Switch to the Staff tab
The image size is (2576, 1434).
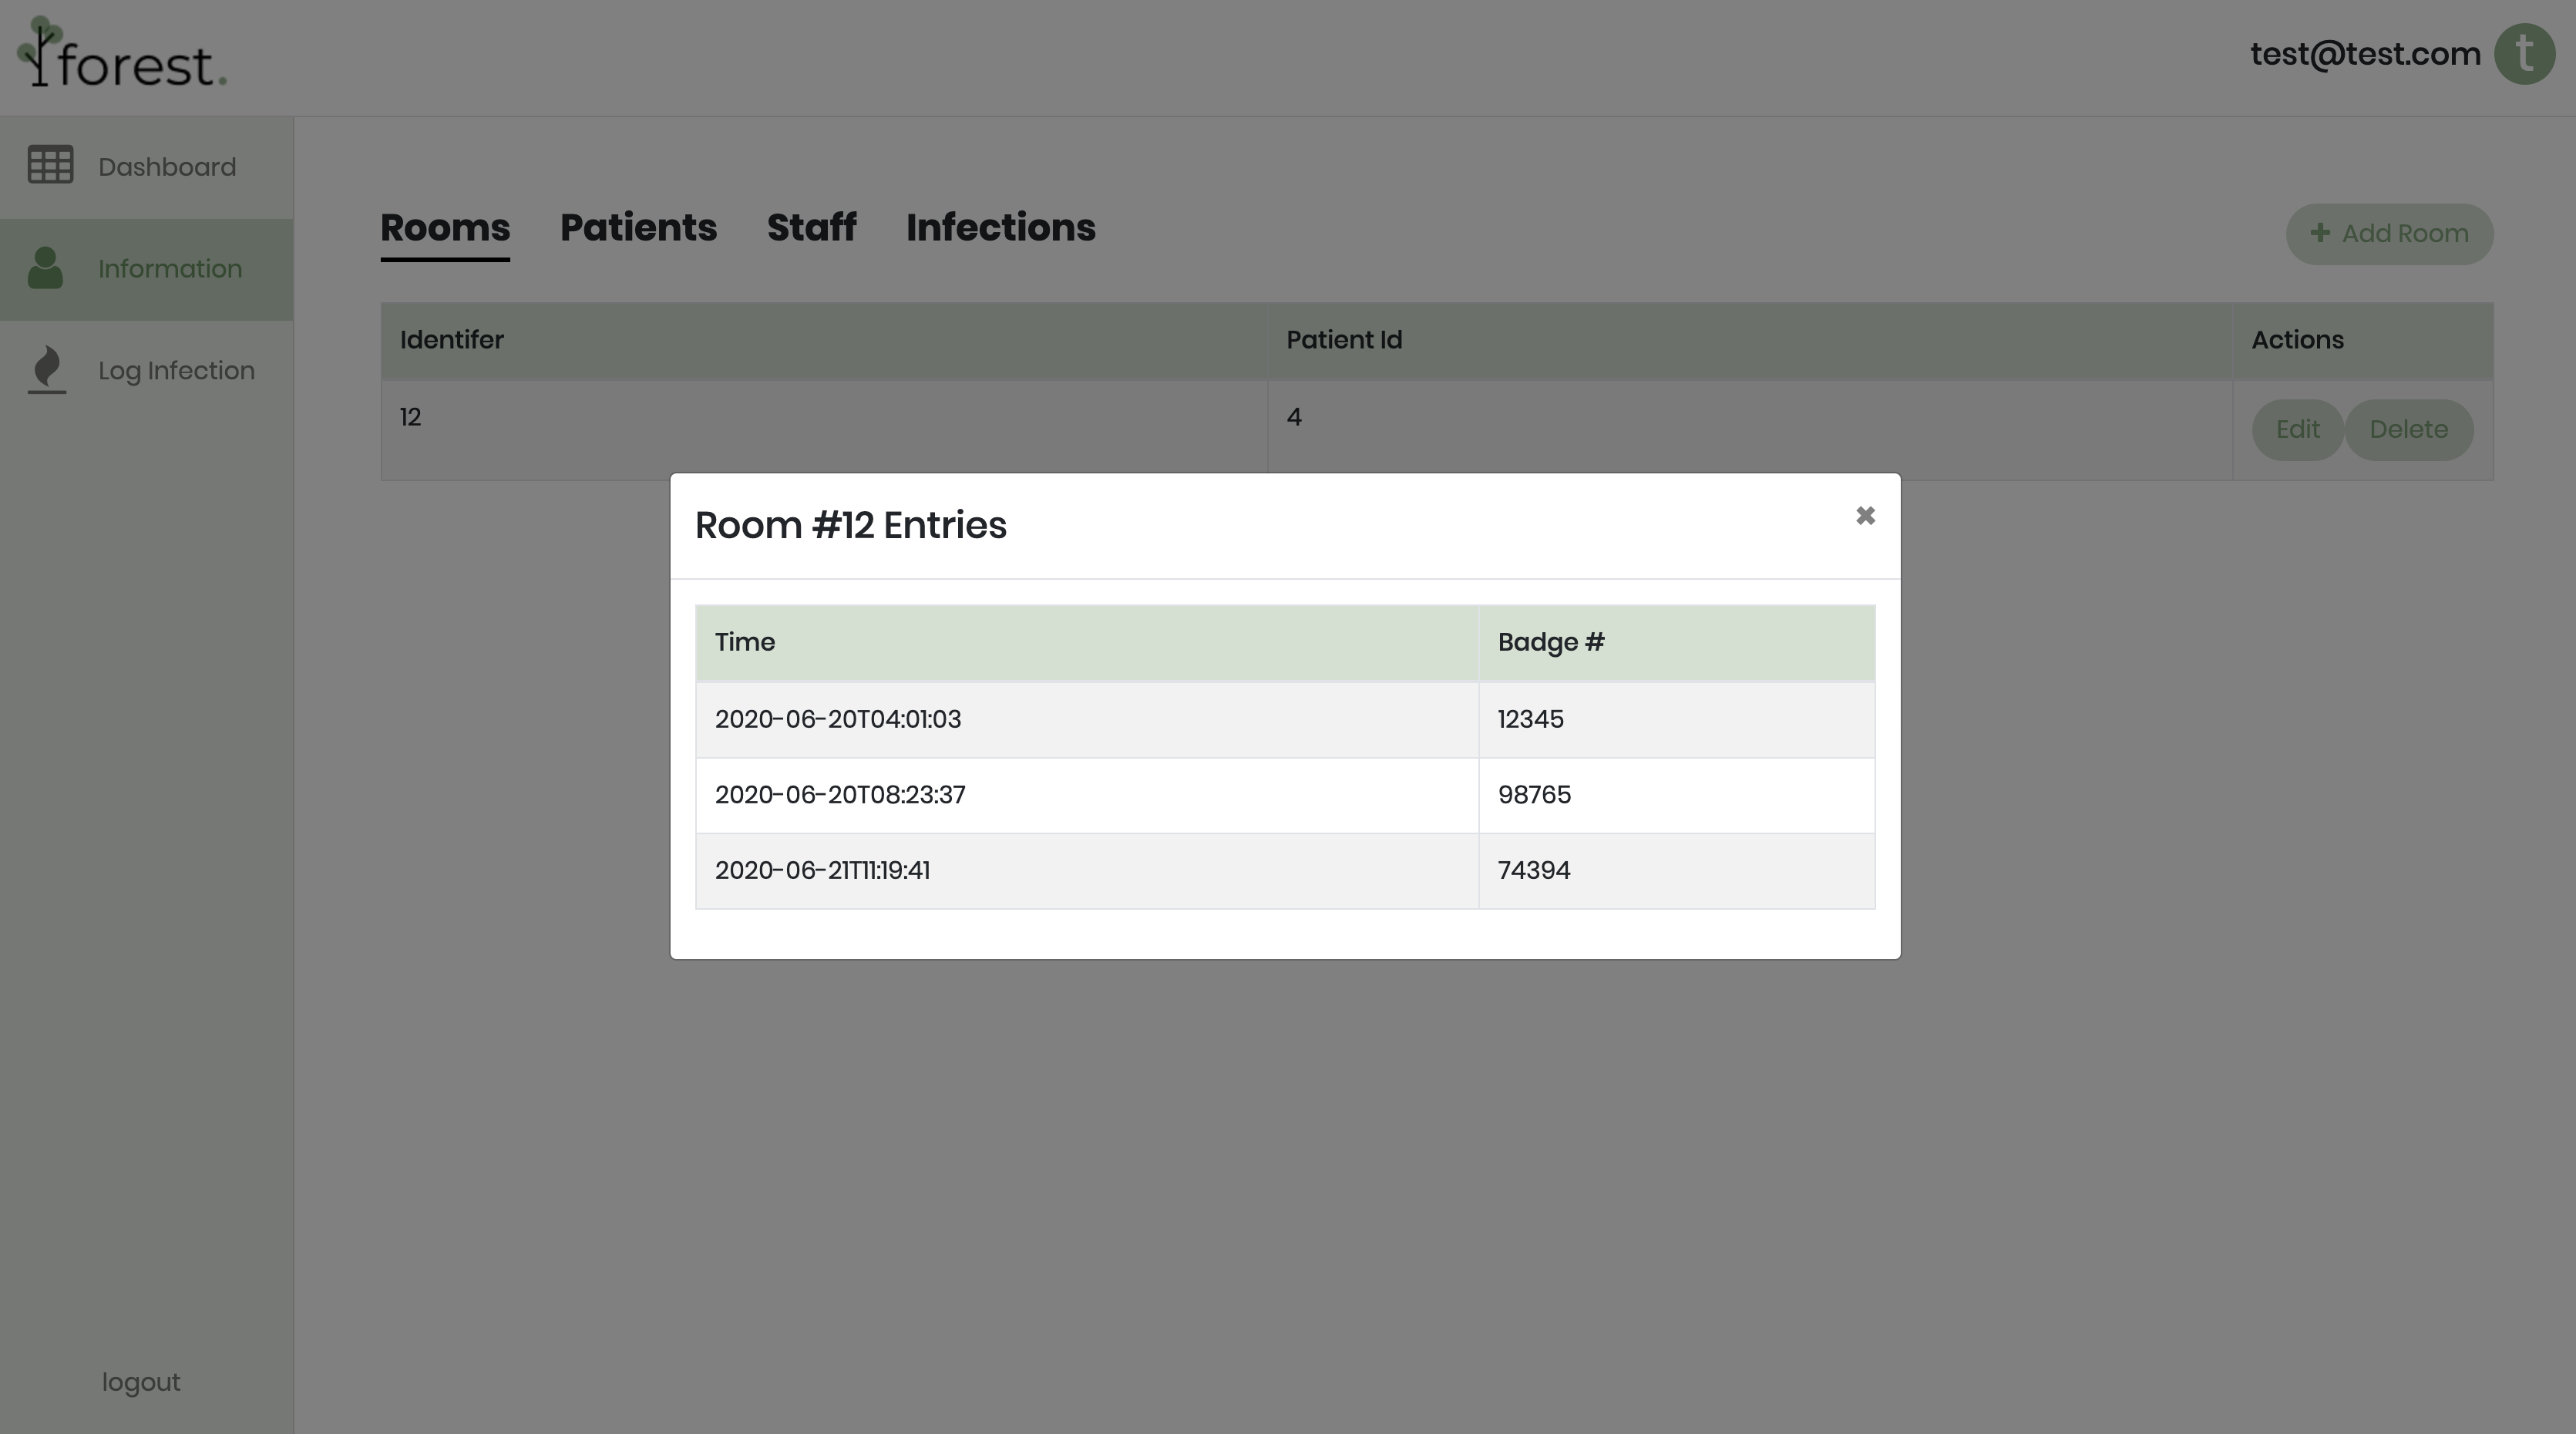811,228
